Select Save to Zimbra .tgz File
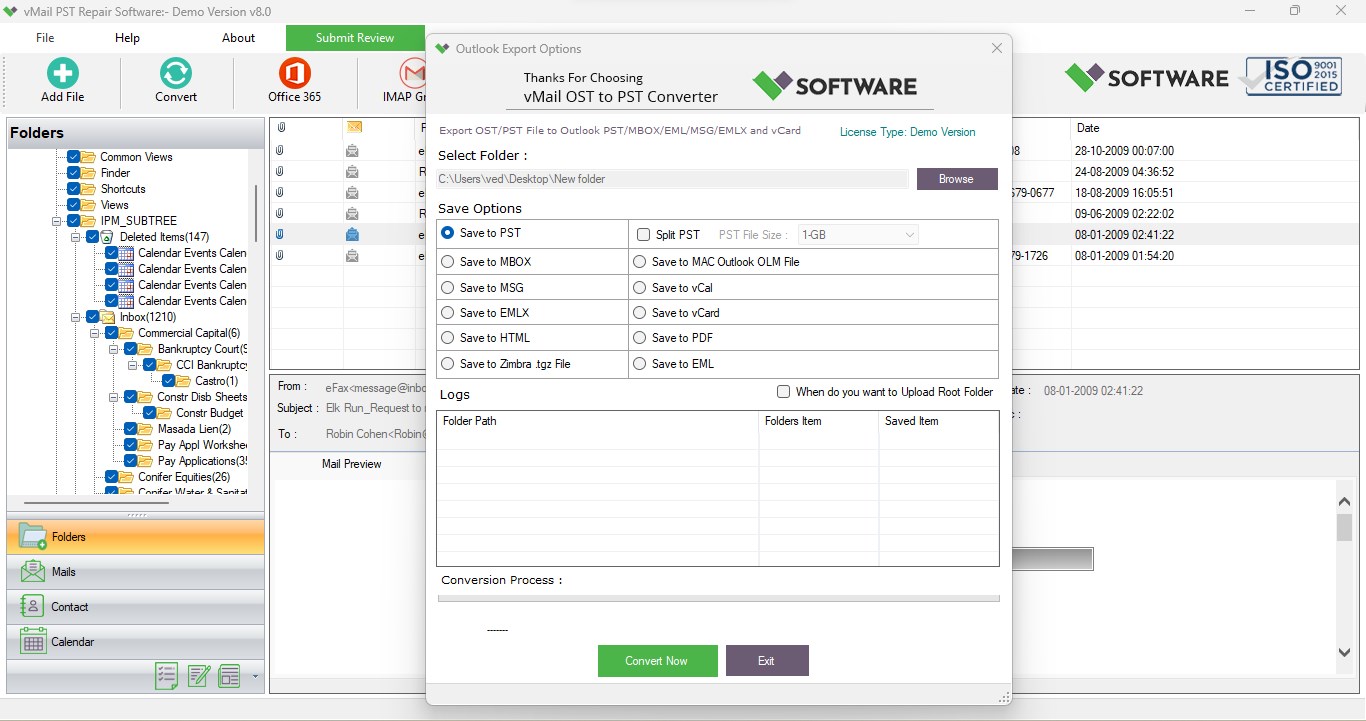The height and width of the screenshot is (721, 1366). [448, 364]
